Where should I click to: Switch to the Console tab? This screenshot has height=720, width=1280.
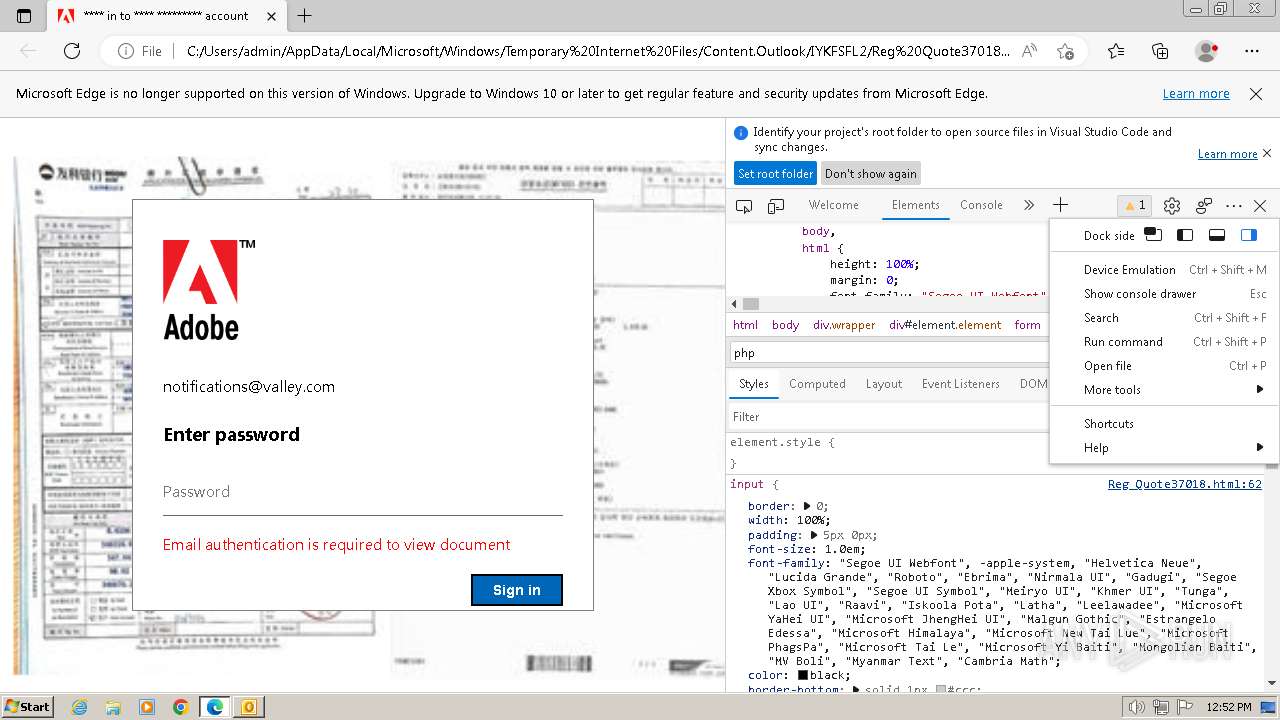click(x=981, y=205)
